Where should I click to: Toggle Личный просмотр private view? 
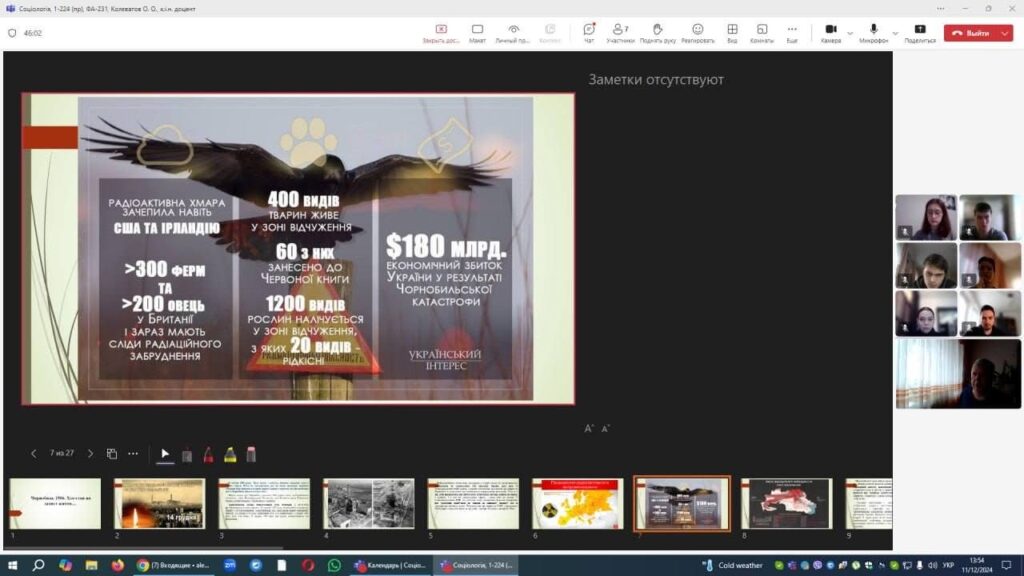pyautogui.click(x=513, y=33)
